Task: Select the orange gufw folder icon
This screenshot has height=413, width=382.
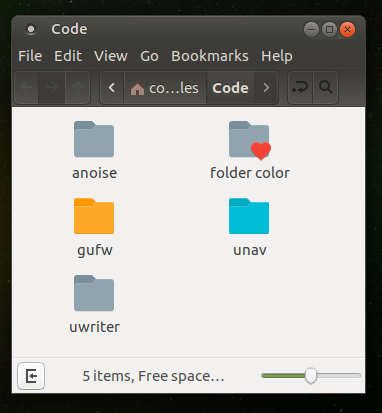Action: tap(94, 216)
